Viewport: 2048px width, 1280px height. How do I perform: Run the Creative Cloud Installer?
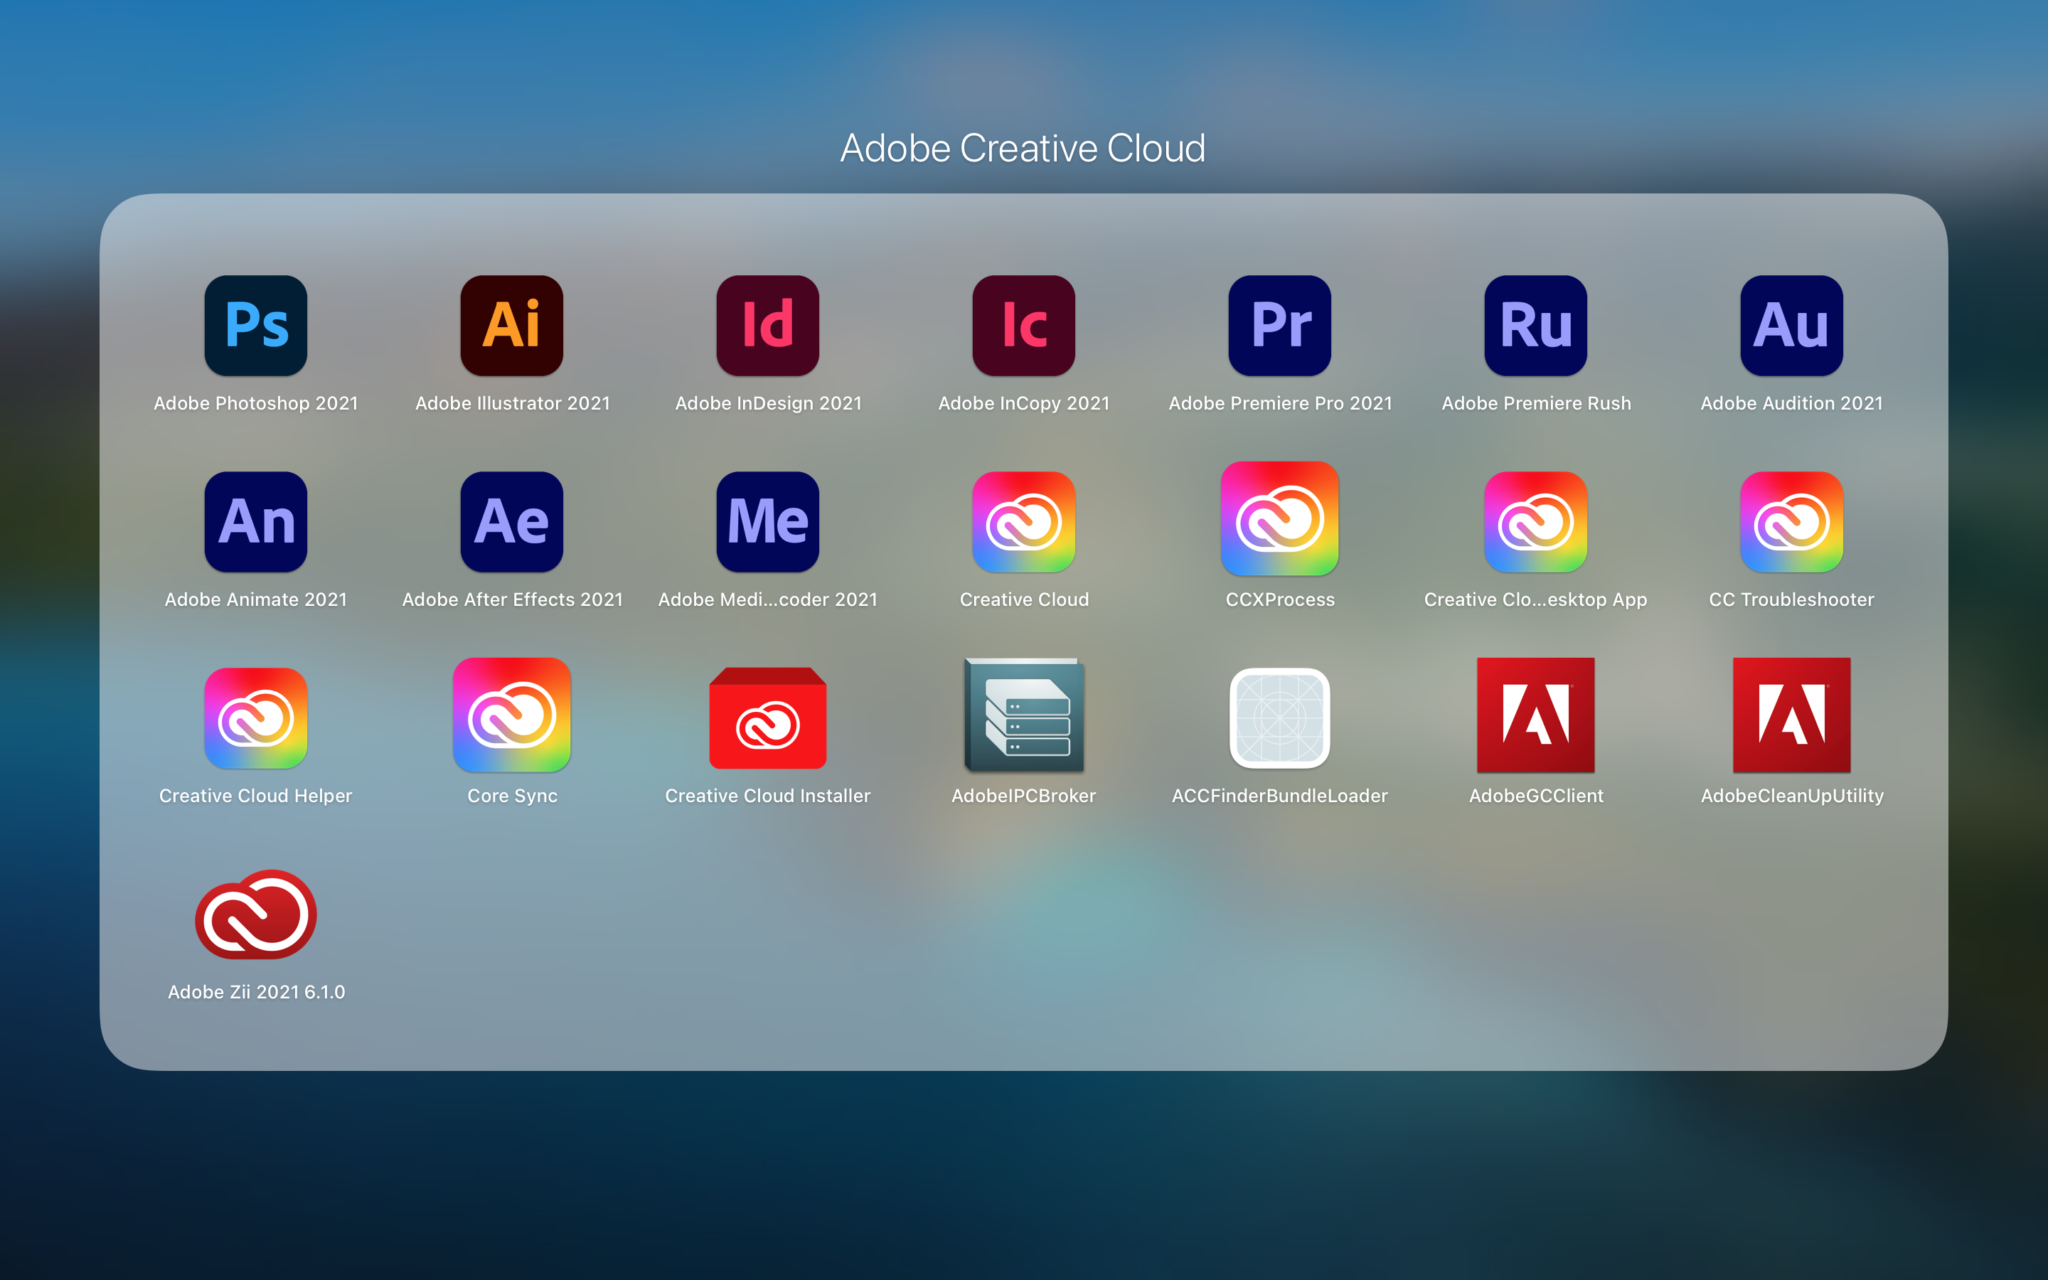click(768, 718)
